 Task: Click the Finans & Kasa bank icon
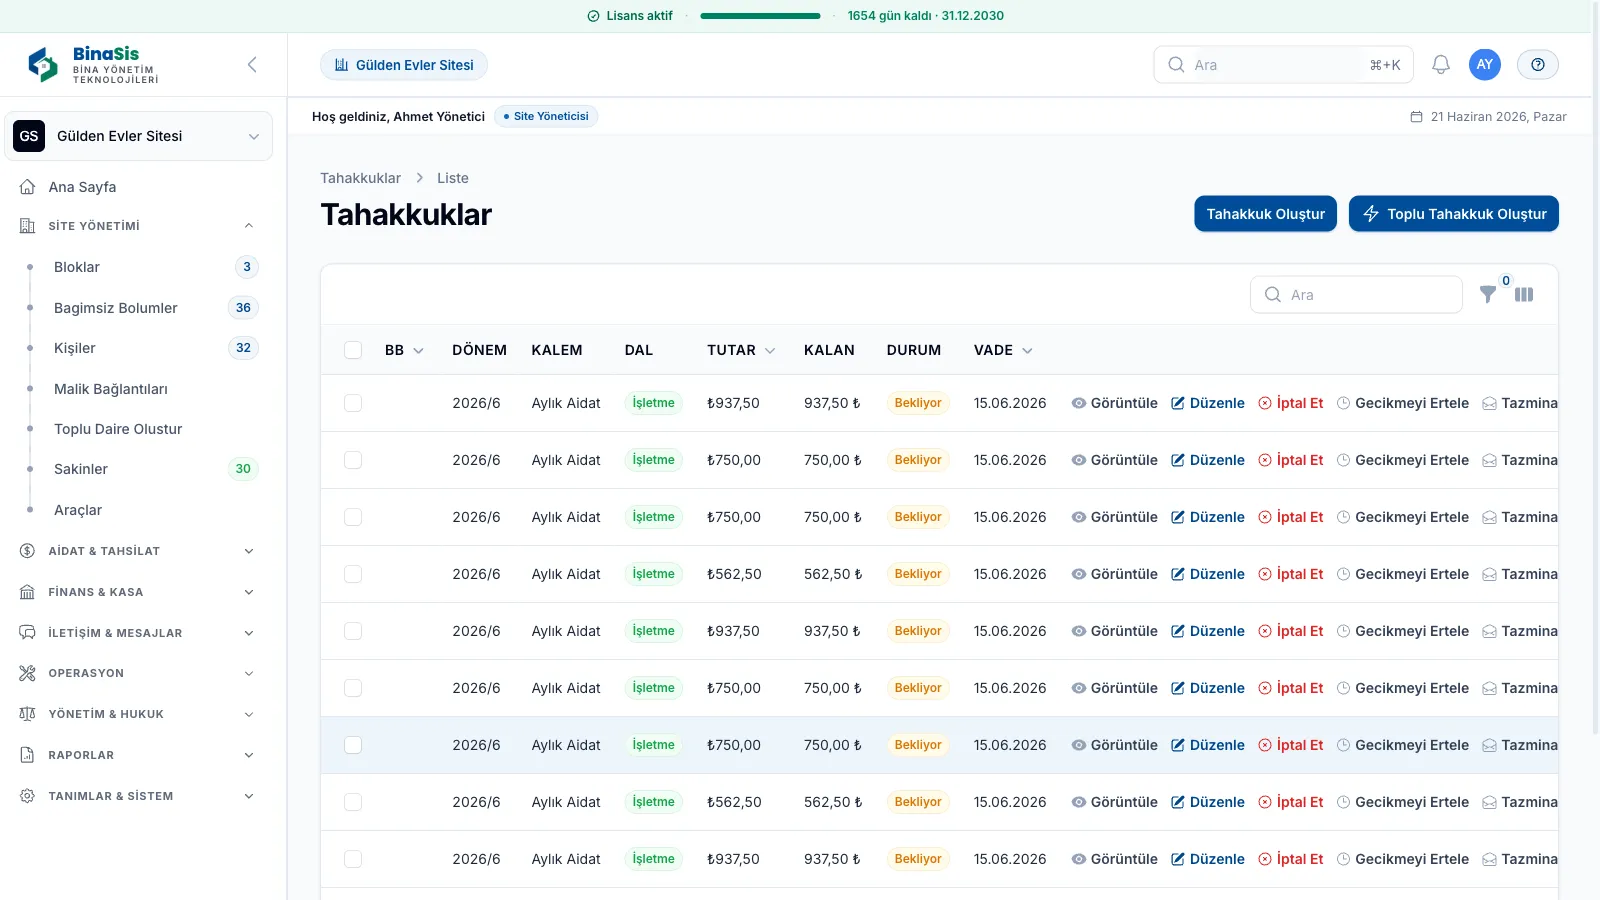[x=28, y=592]
